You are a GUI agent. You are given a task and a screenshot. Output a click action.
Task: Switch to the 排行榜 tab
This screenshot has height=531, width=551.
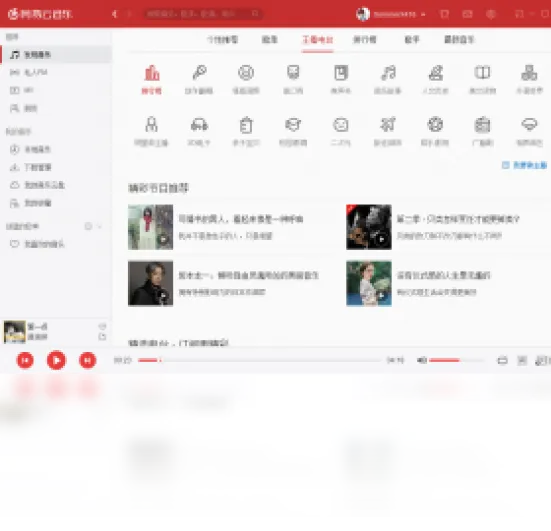(x=364, y=39)
